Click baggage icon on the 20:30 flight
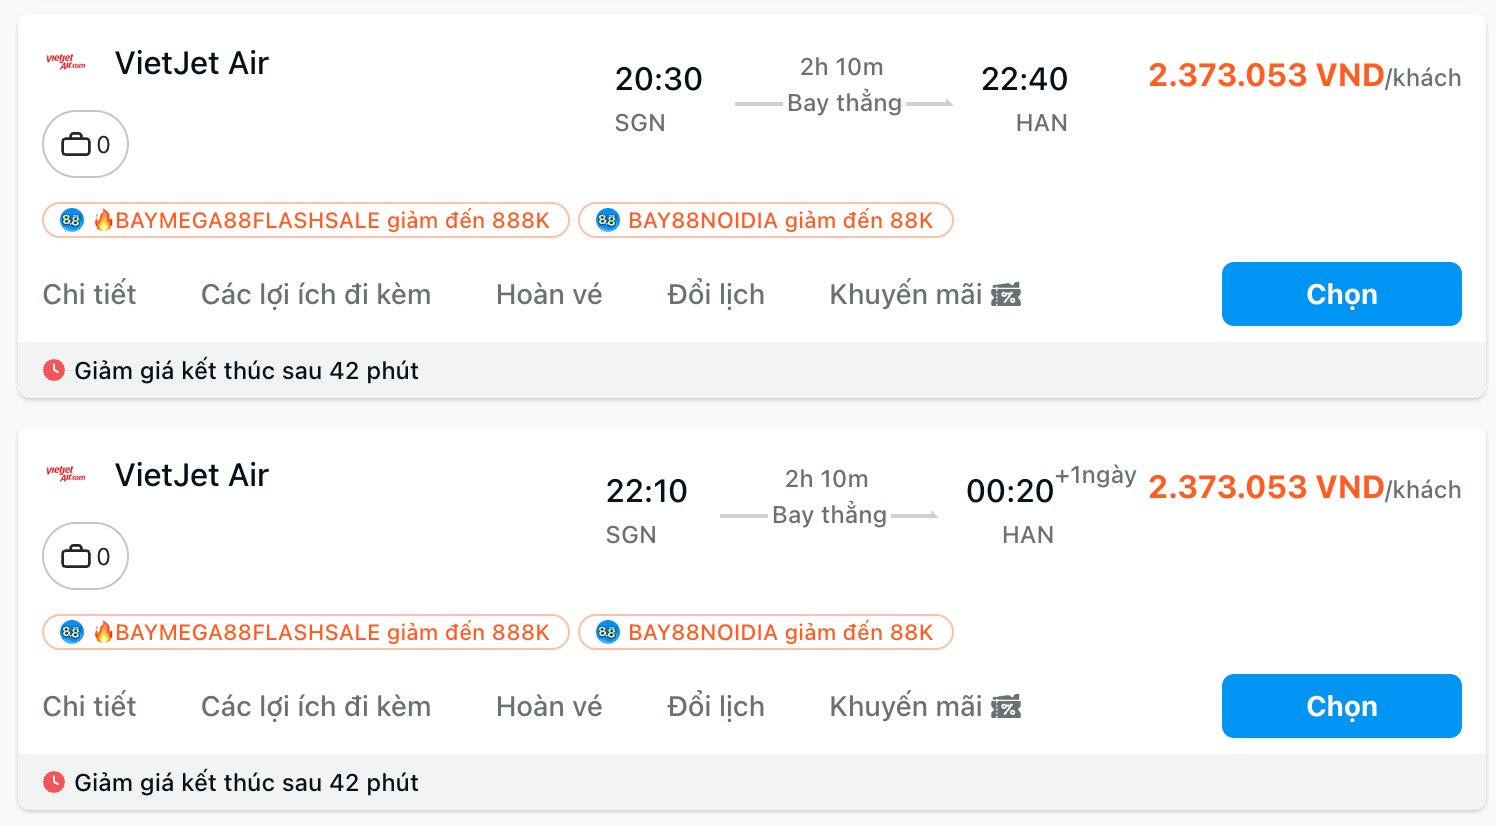This screenshot has height=826, width=1496. [x=76, y=145]
